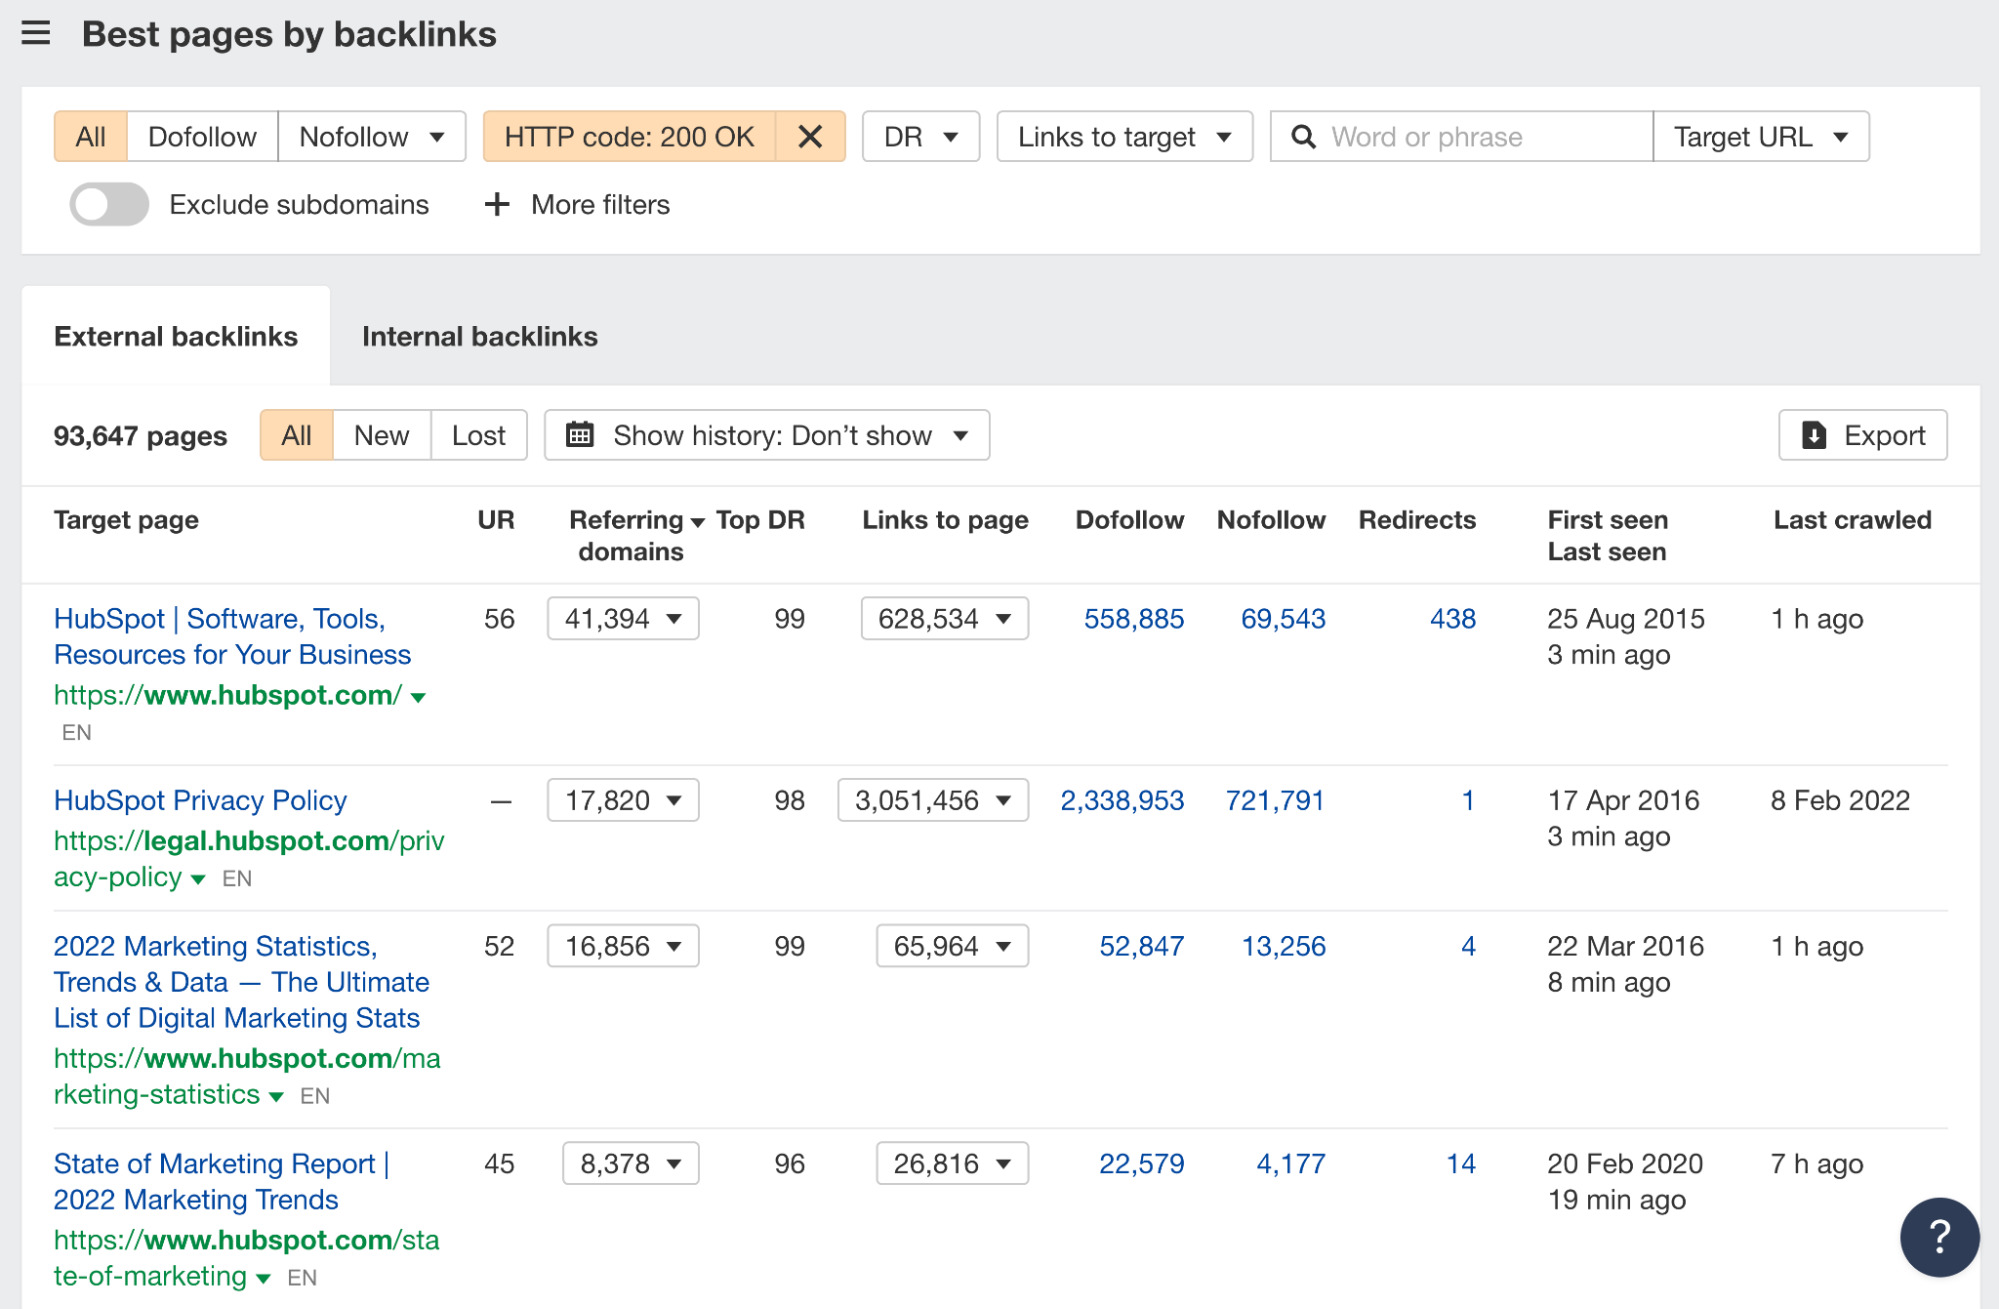Image resolution: width=1999 pixels, height=1309 pixels.
Task: Open the hamburger menu icon
Action: tap(36, 33)
